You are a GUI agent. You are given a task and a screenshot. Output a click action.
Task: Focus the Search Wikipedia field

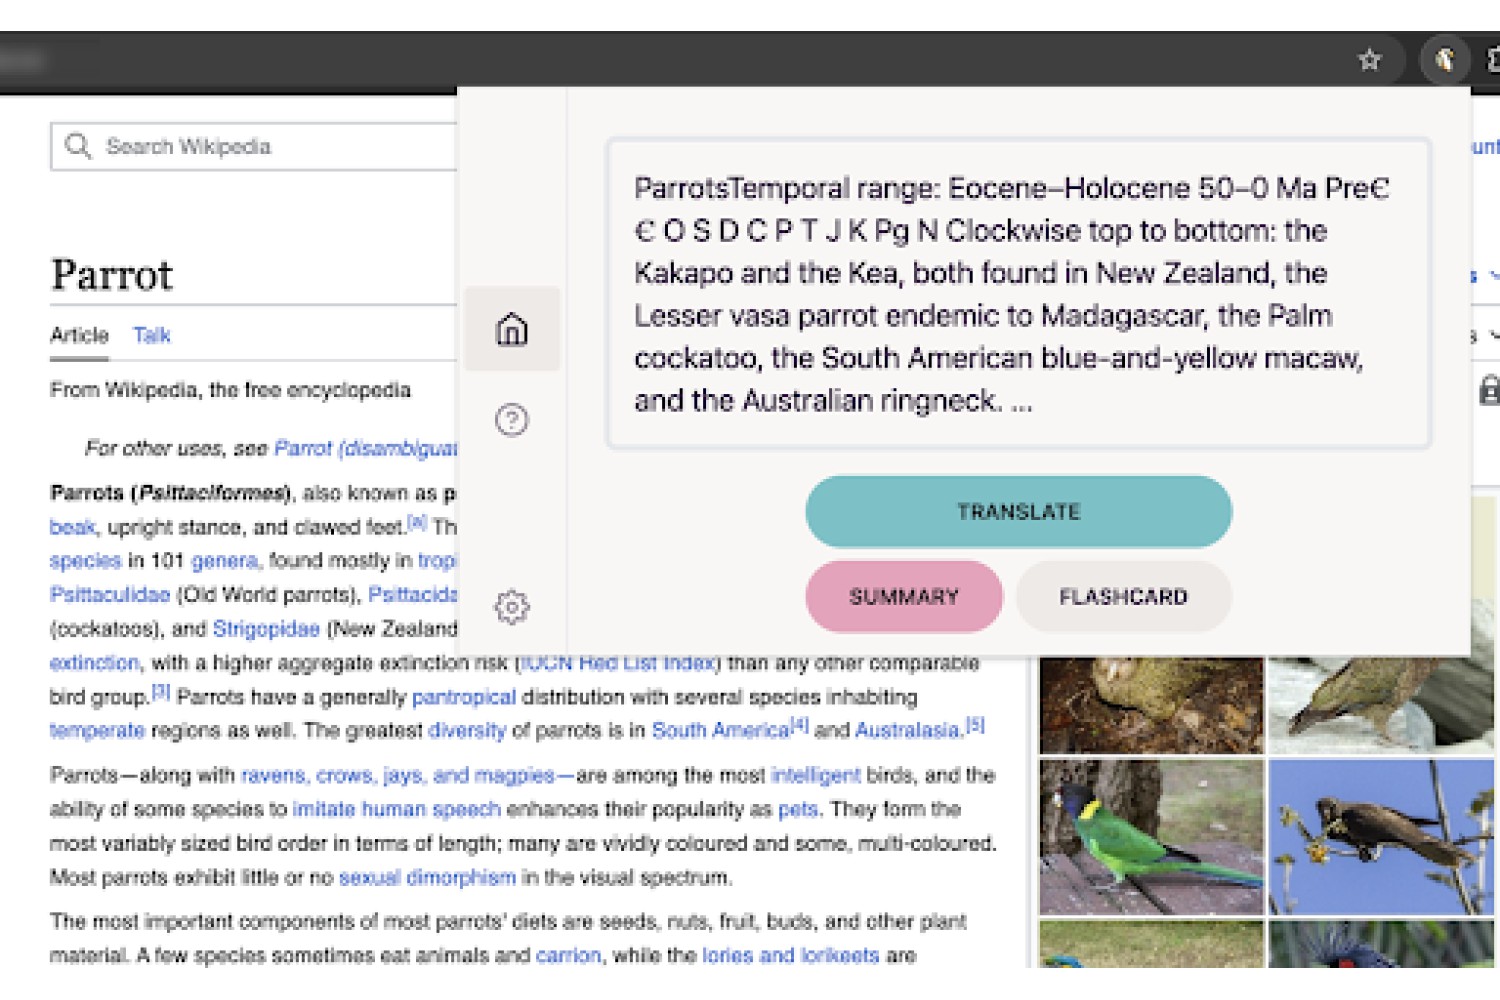[254, 147]
